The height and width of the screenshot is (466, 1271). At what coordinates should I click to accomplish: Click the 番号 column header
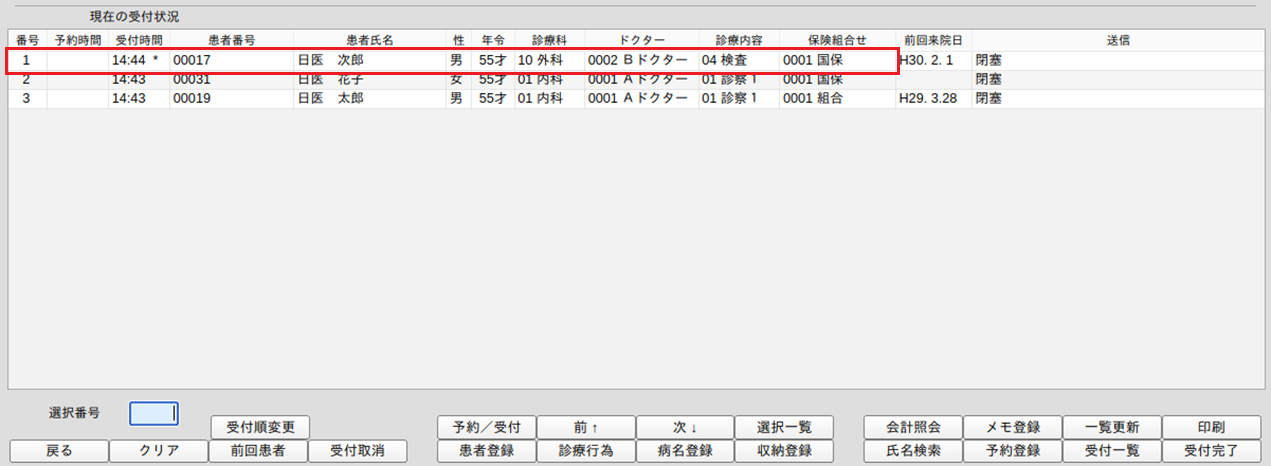27,40
